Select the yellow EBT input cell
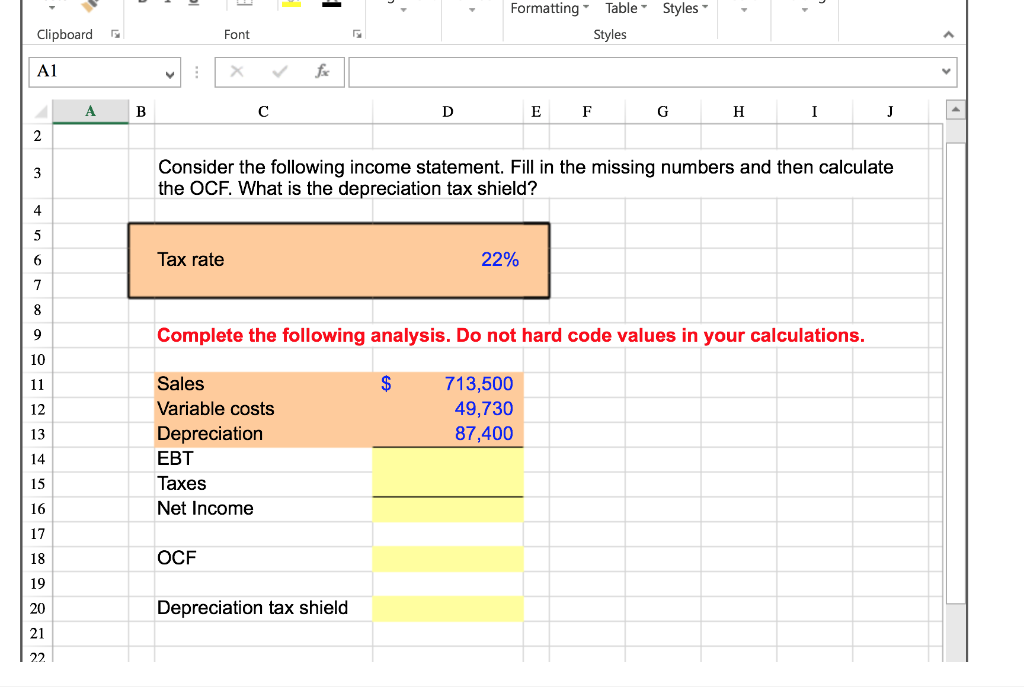The height and width of the screenshot is (687, 1024). 447,458
